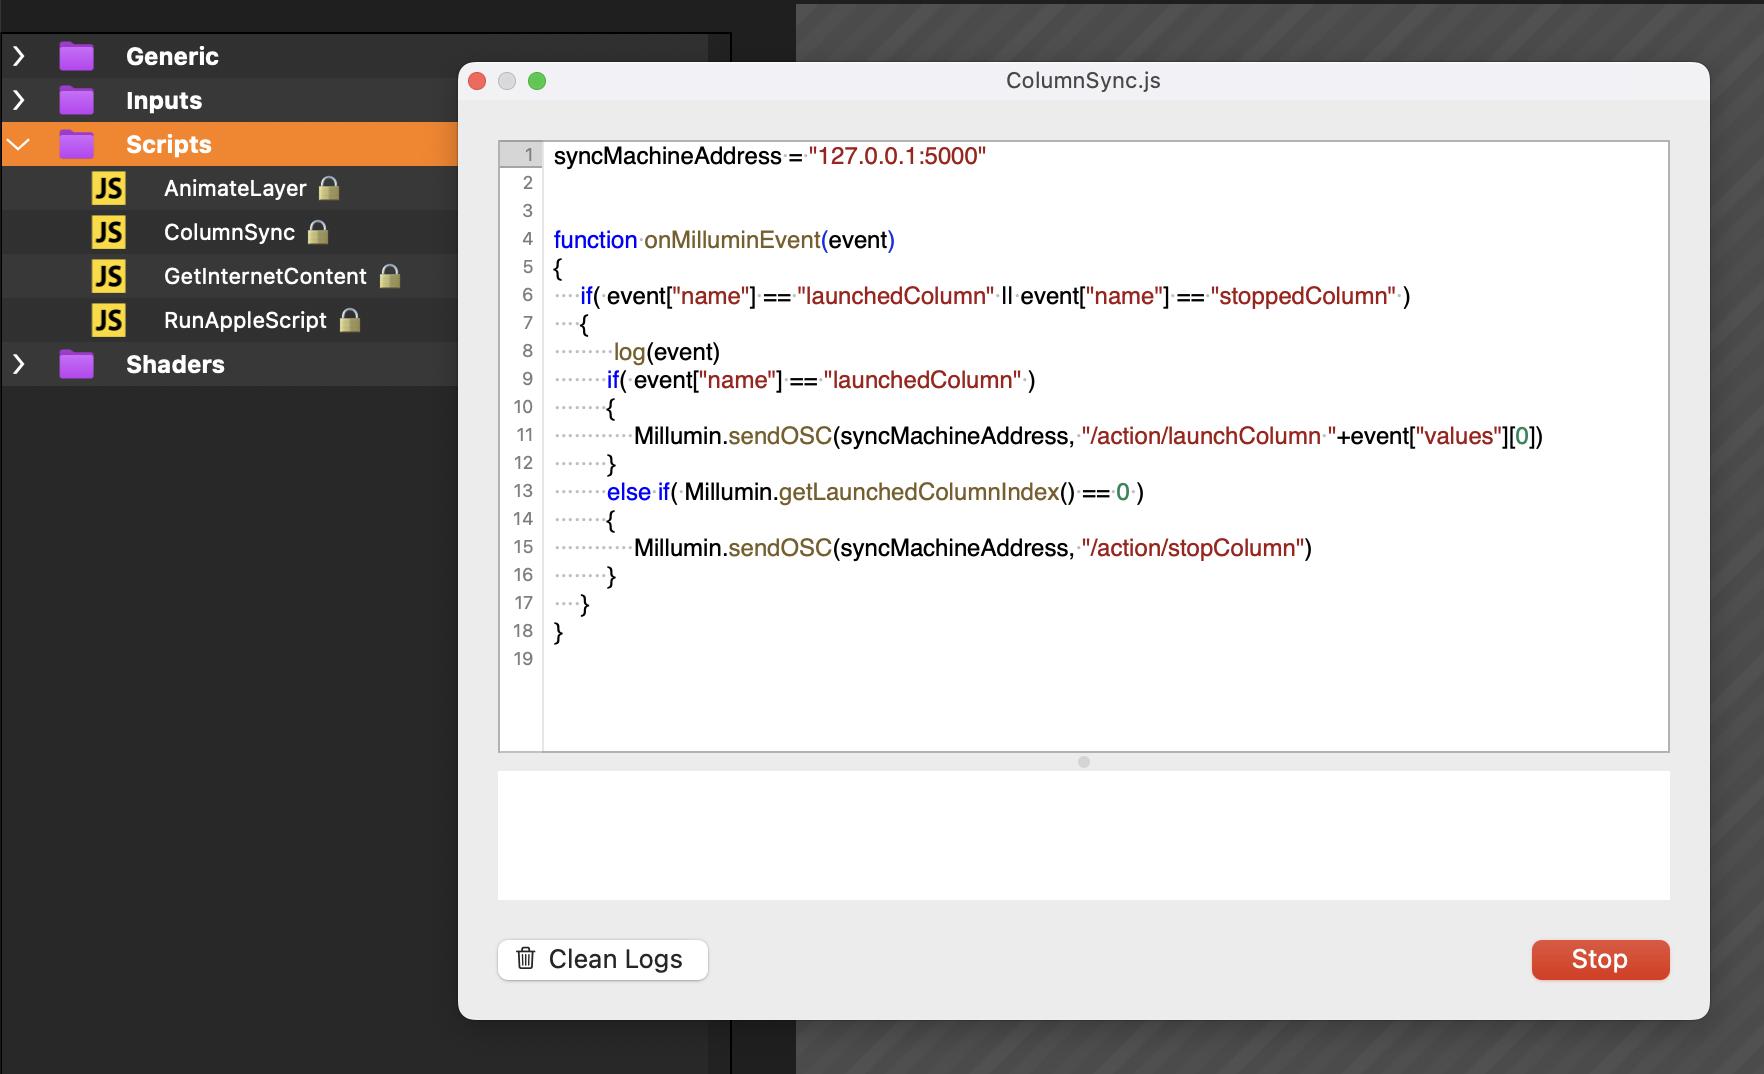
Task: Toggle the lock on AnimateLayer script
Action: click(329, 188)
